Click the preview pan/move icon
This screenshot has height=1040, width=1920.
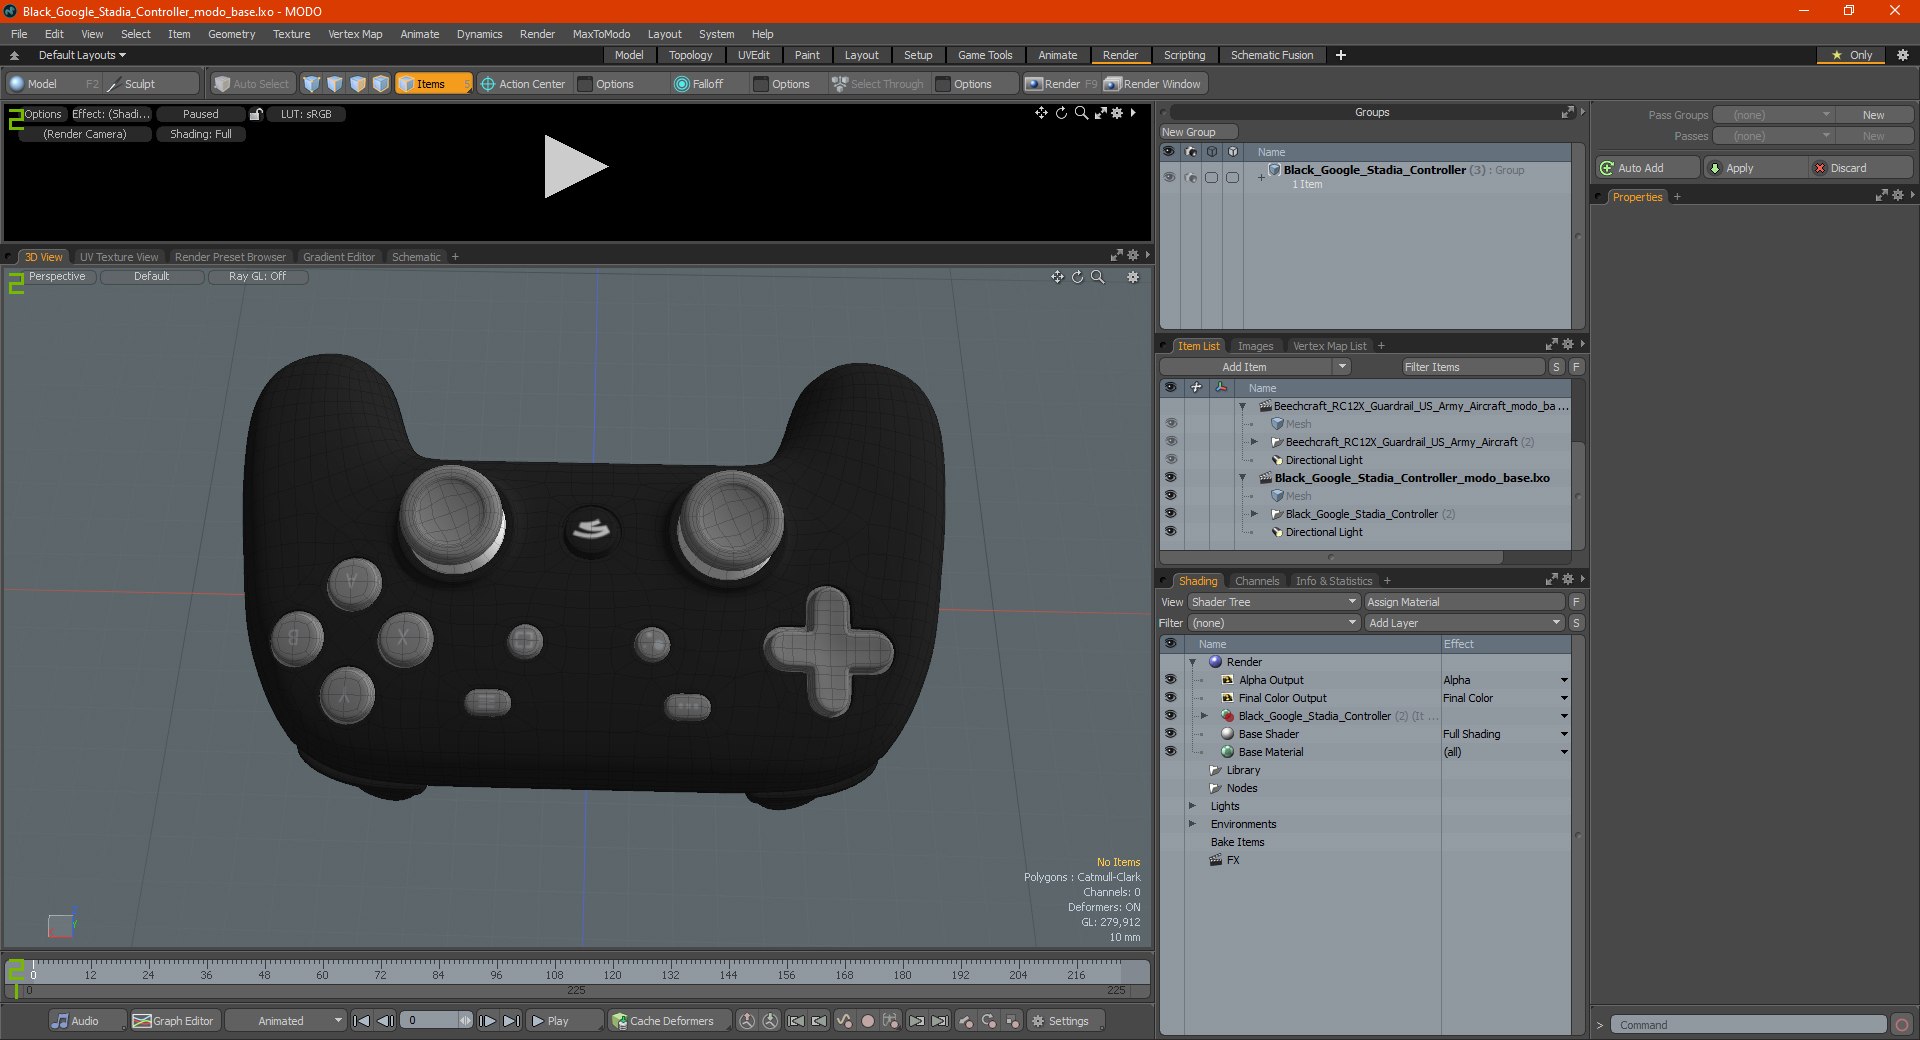(1041, 113)
